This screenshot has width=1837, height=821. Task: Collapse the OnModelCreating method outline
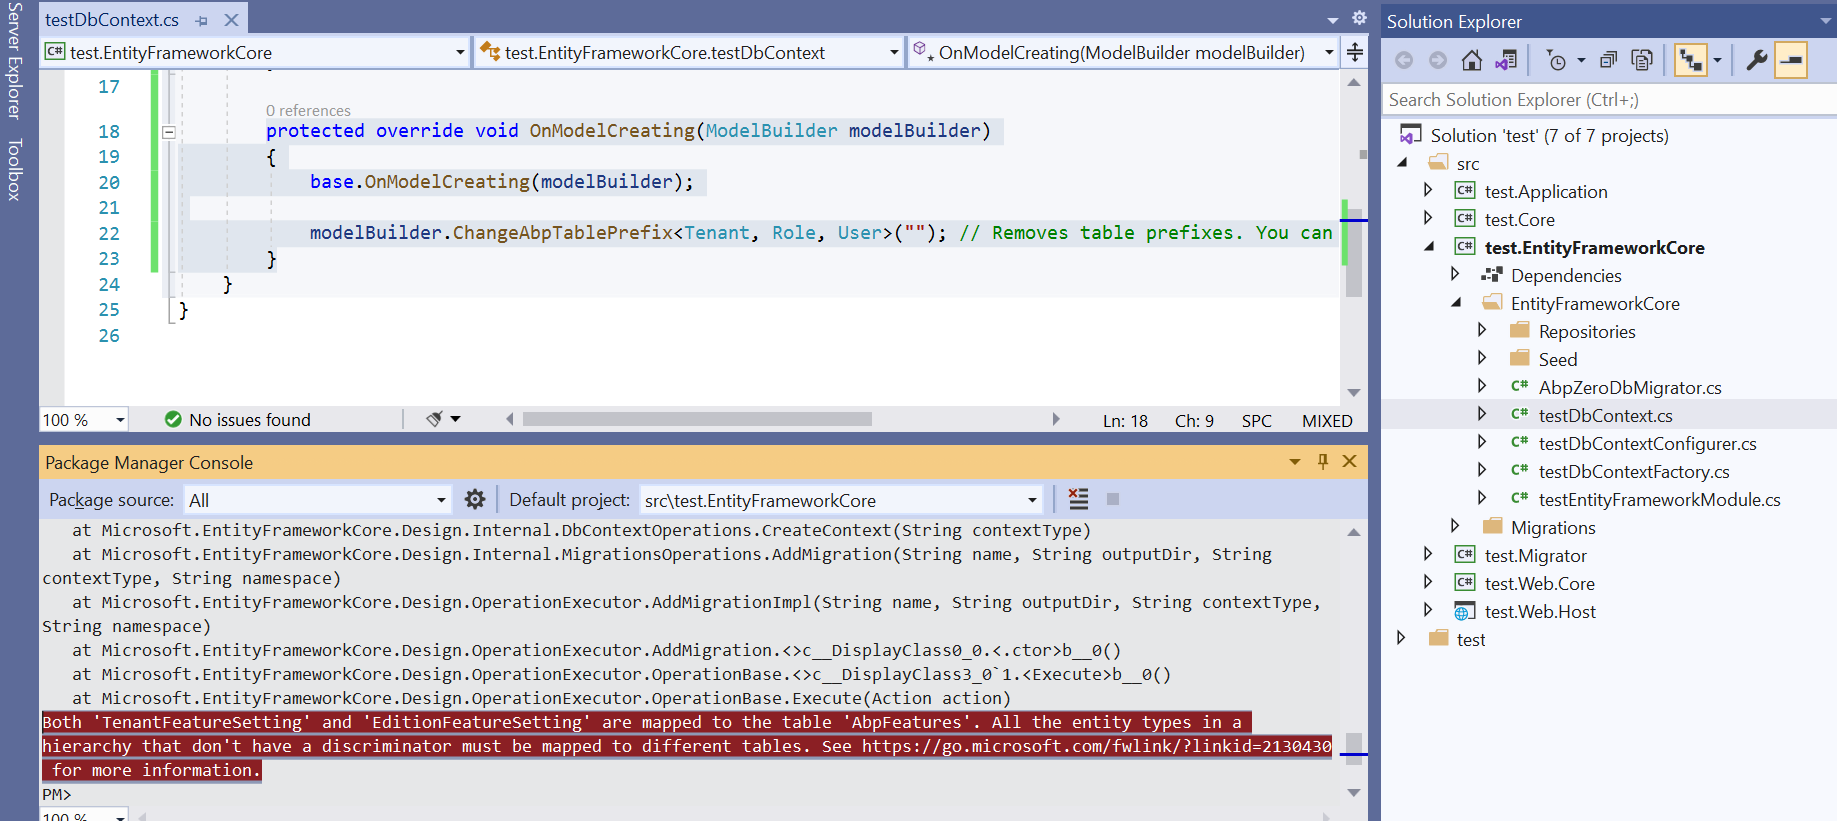169,132
